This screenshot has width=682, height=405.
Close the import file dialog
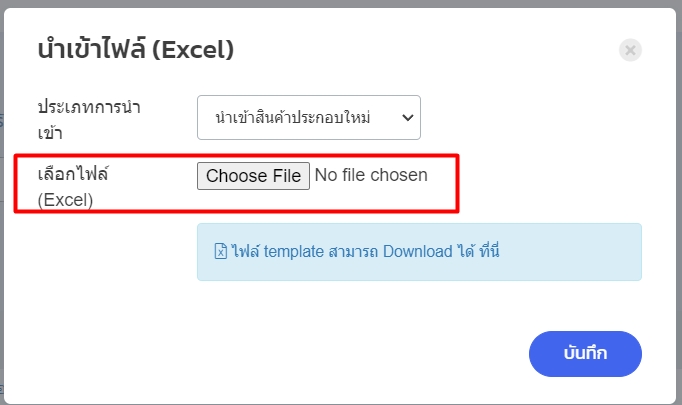[630, 50]
